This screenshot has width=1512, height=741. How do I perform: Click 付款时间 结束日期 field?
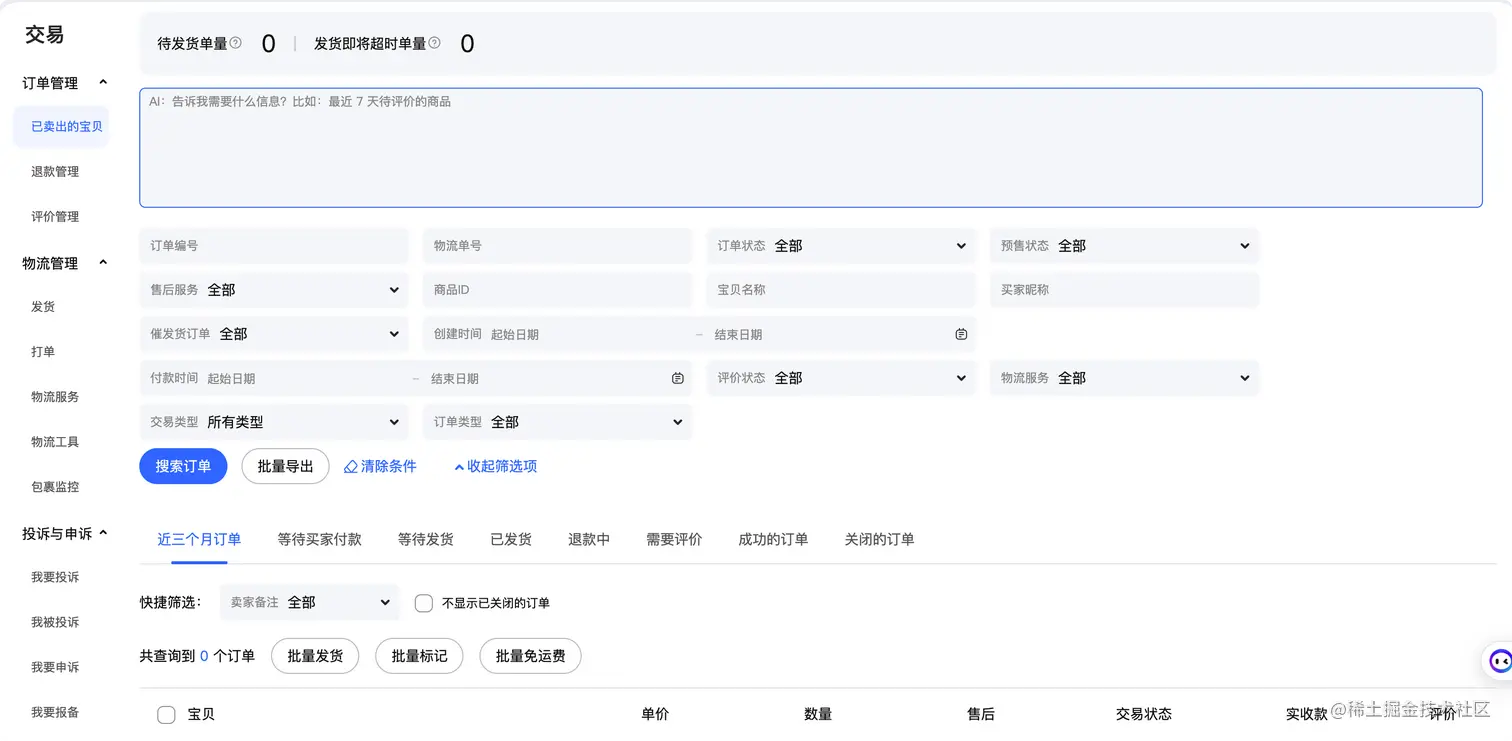pos(545,378)
